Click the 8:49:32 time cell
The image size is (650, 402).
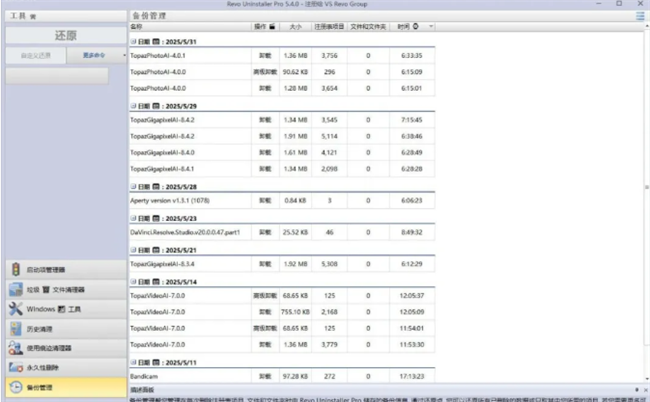(x=412, y=232)
